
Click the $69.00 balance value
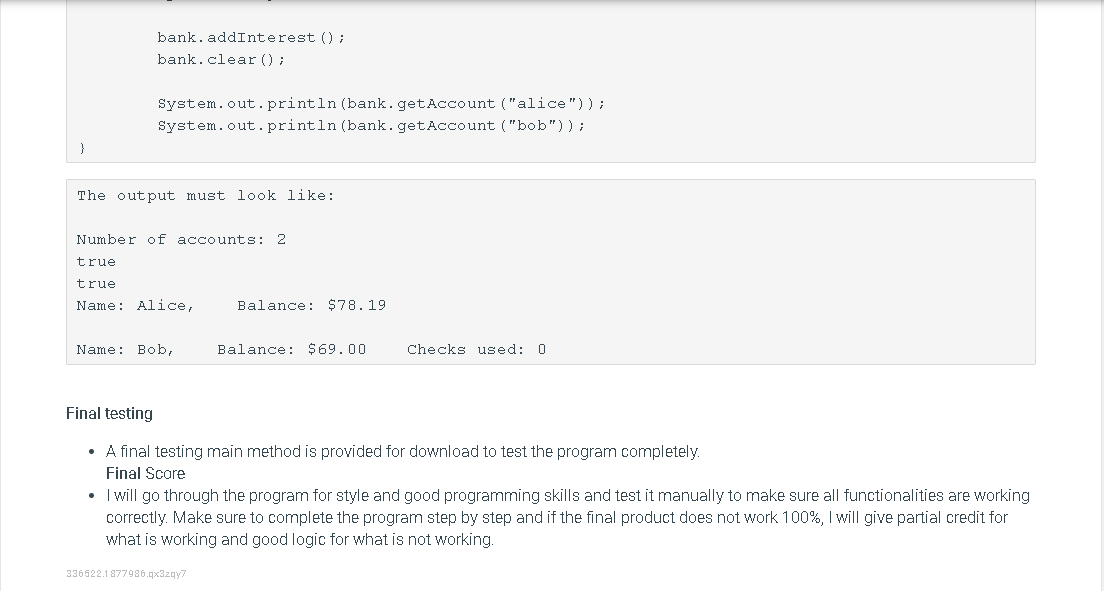tap(337, 349)
